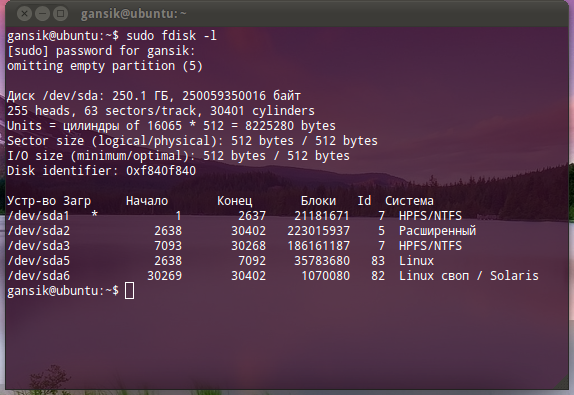Click HPFS/NTFS in the /dev/sda1 row

click(430, 216)
